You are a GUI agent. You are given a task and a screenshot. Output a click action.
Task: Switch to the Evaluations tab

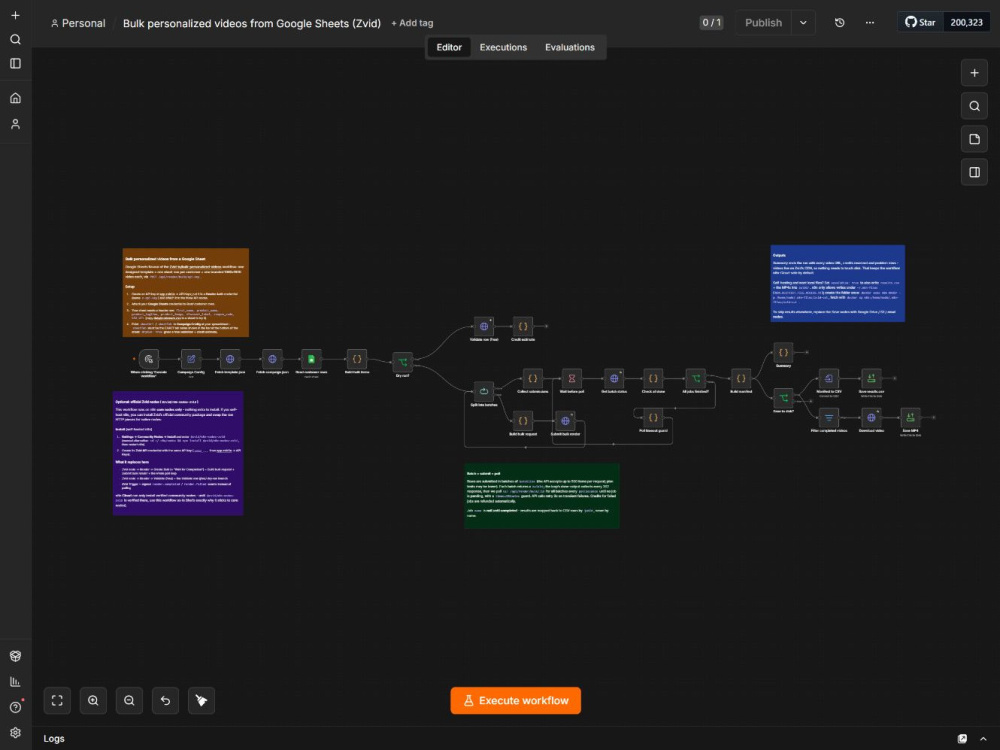[x=570, y=47]
